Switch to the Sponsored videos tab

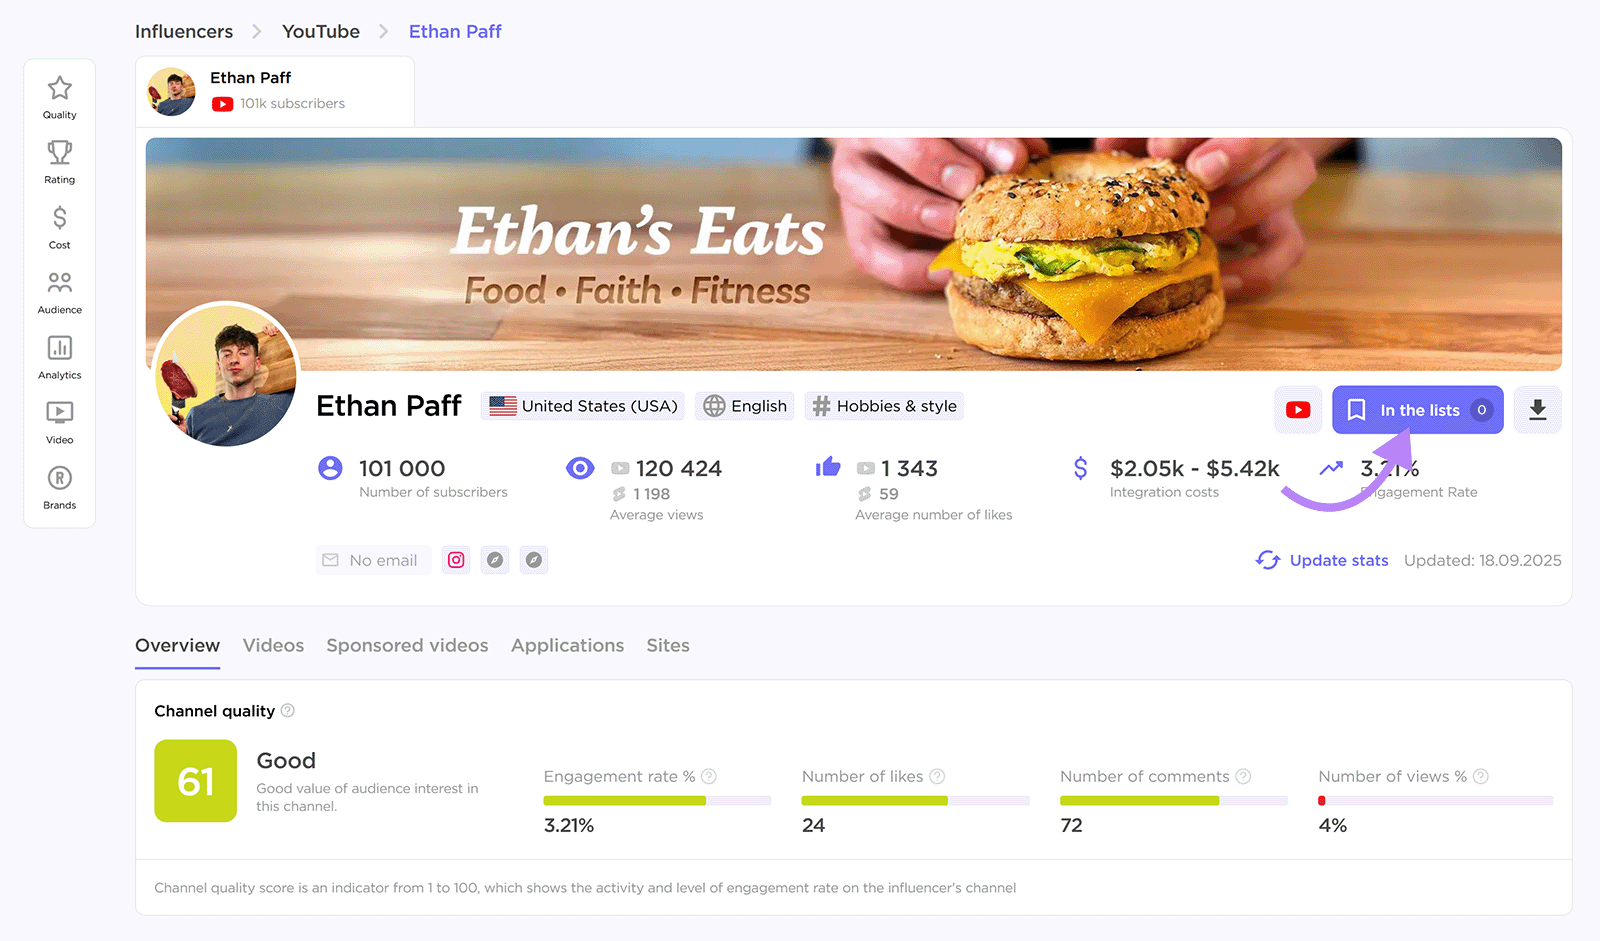[x=407, y=645]
